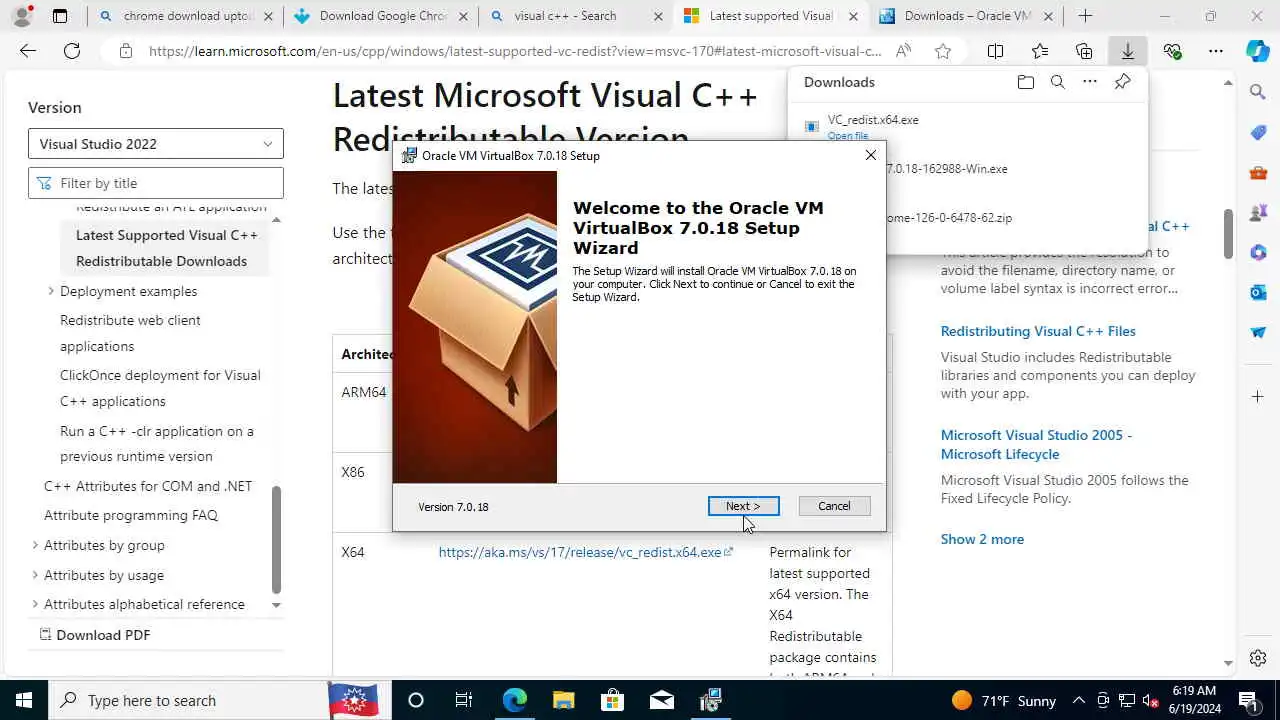The width and height of the screenshot is (1280, 720).
Task: Add a sidebar app with plus icon
Action: point(1258,397)
